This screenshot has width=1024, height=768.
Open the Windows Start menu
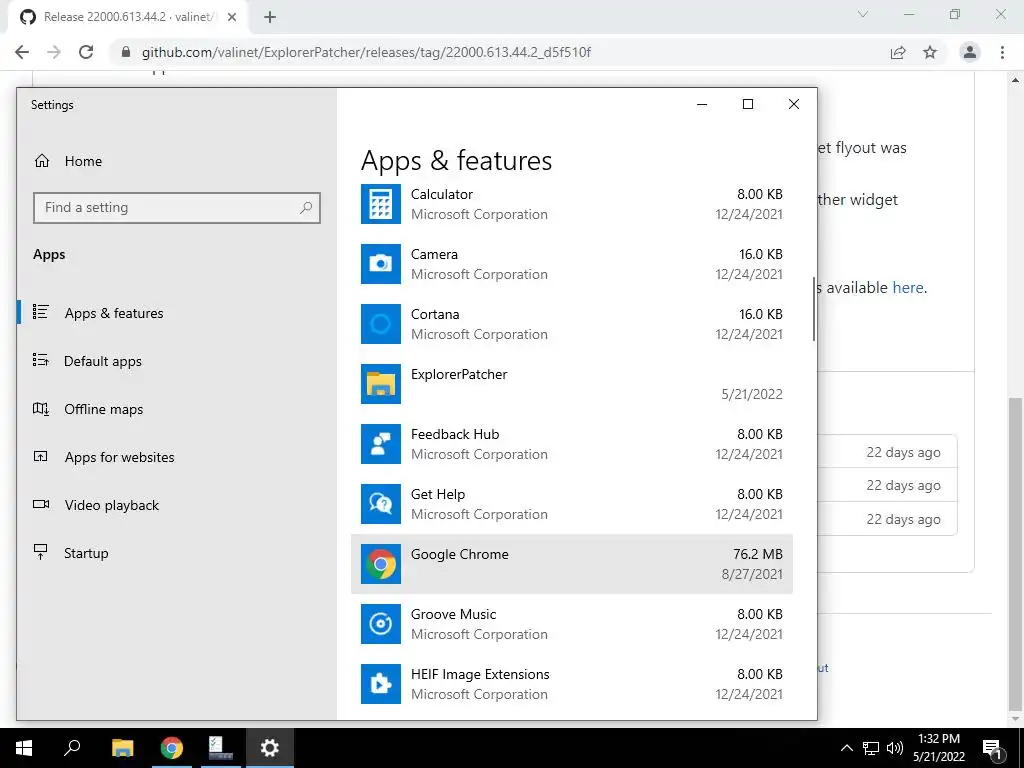[x=24, y=748]
